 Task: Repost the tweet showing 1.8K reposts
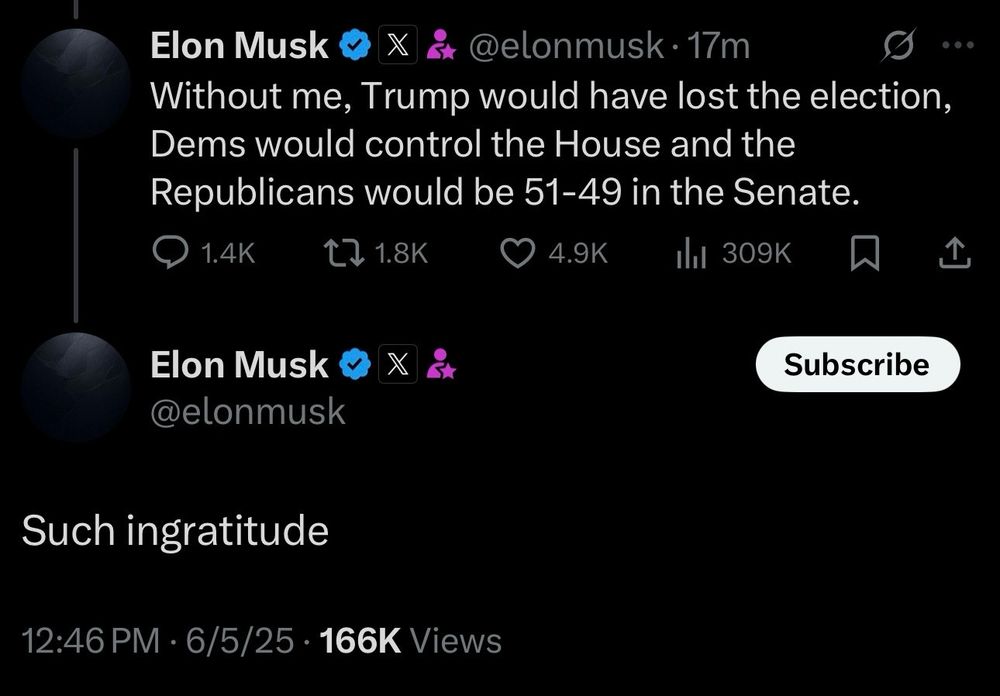[337, 255]
